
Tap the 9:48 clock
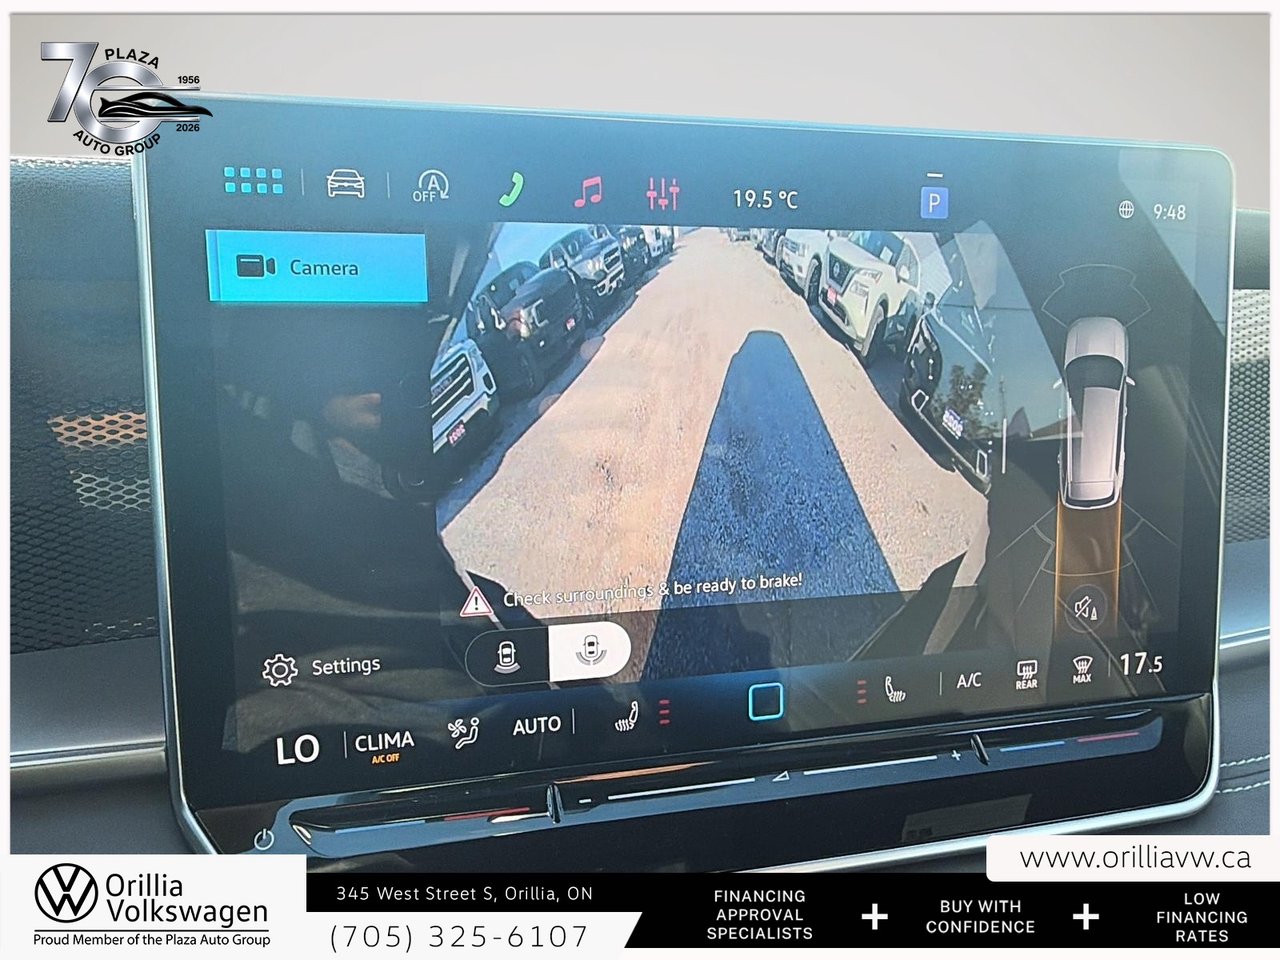tap(1169, 212)
